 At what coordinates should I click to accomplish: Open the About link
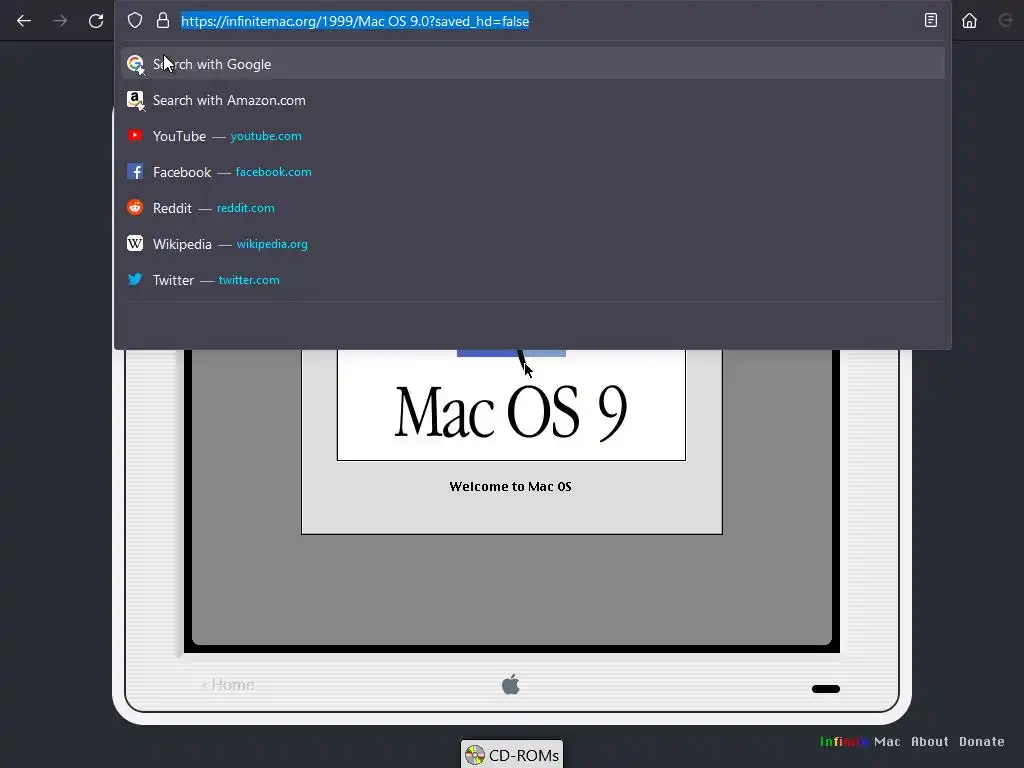tap(930, 742)
